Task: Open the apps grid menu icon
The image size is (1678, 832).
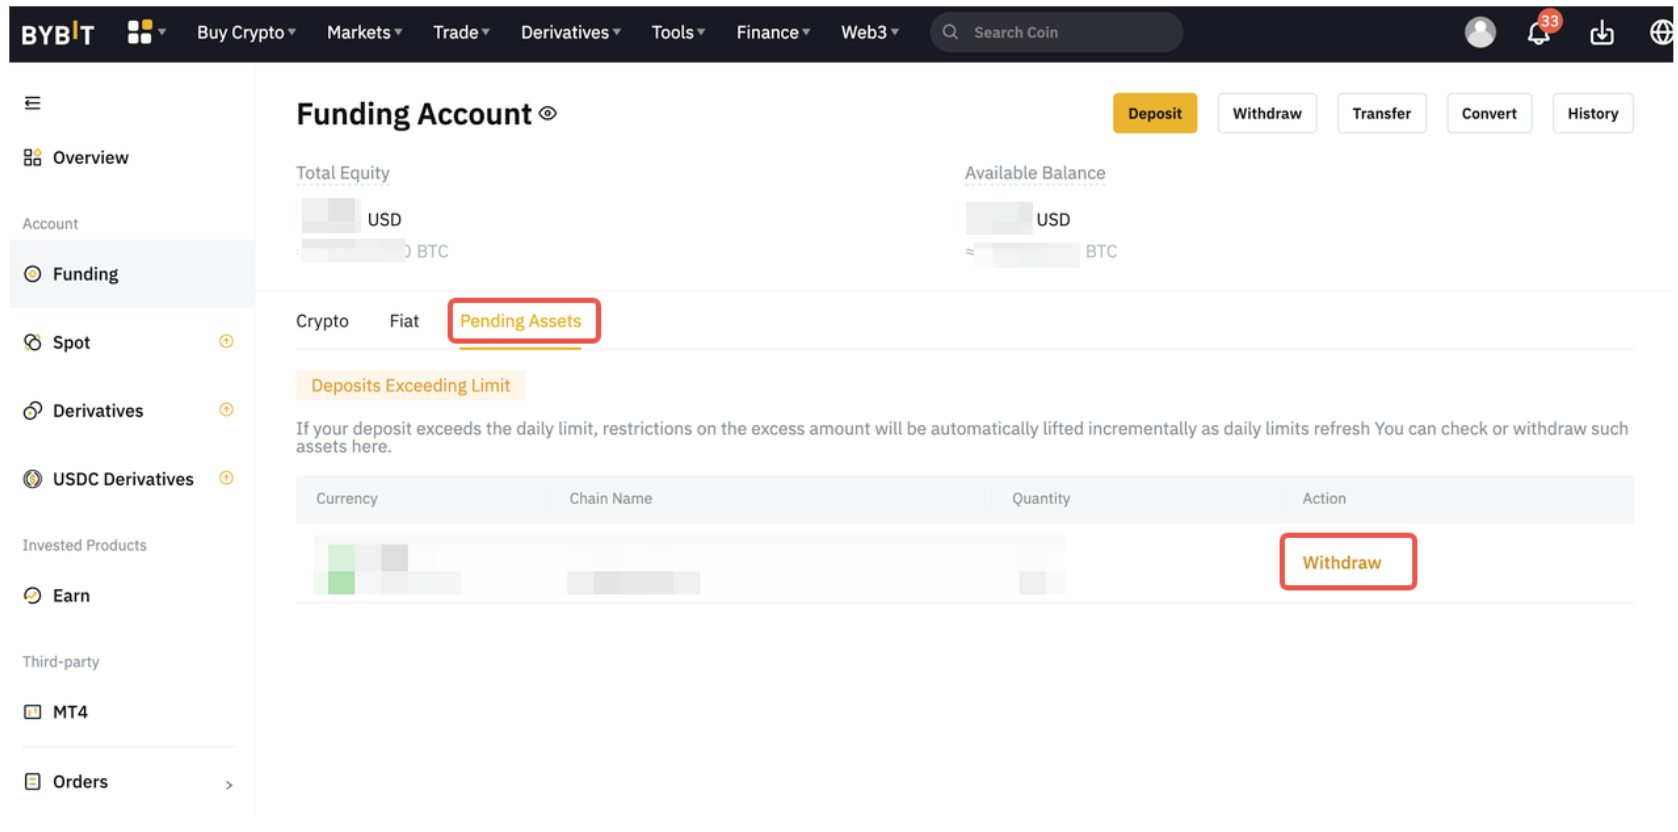Action: coord(140,32)
